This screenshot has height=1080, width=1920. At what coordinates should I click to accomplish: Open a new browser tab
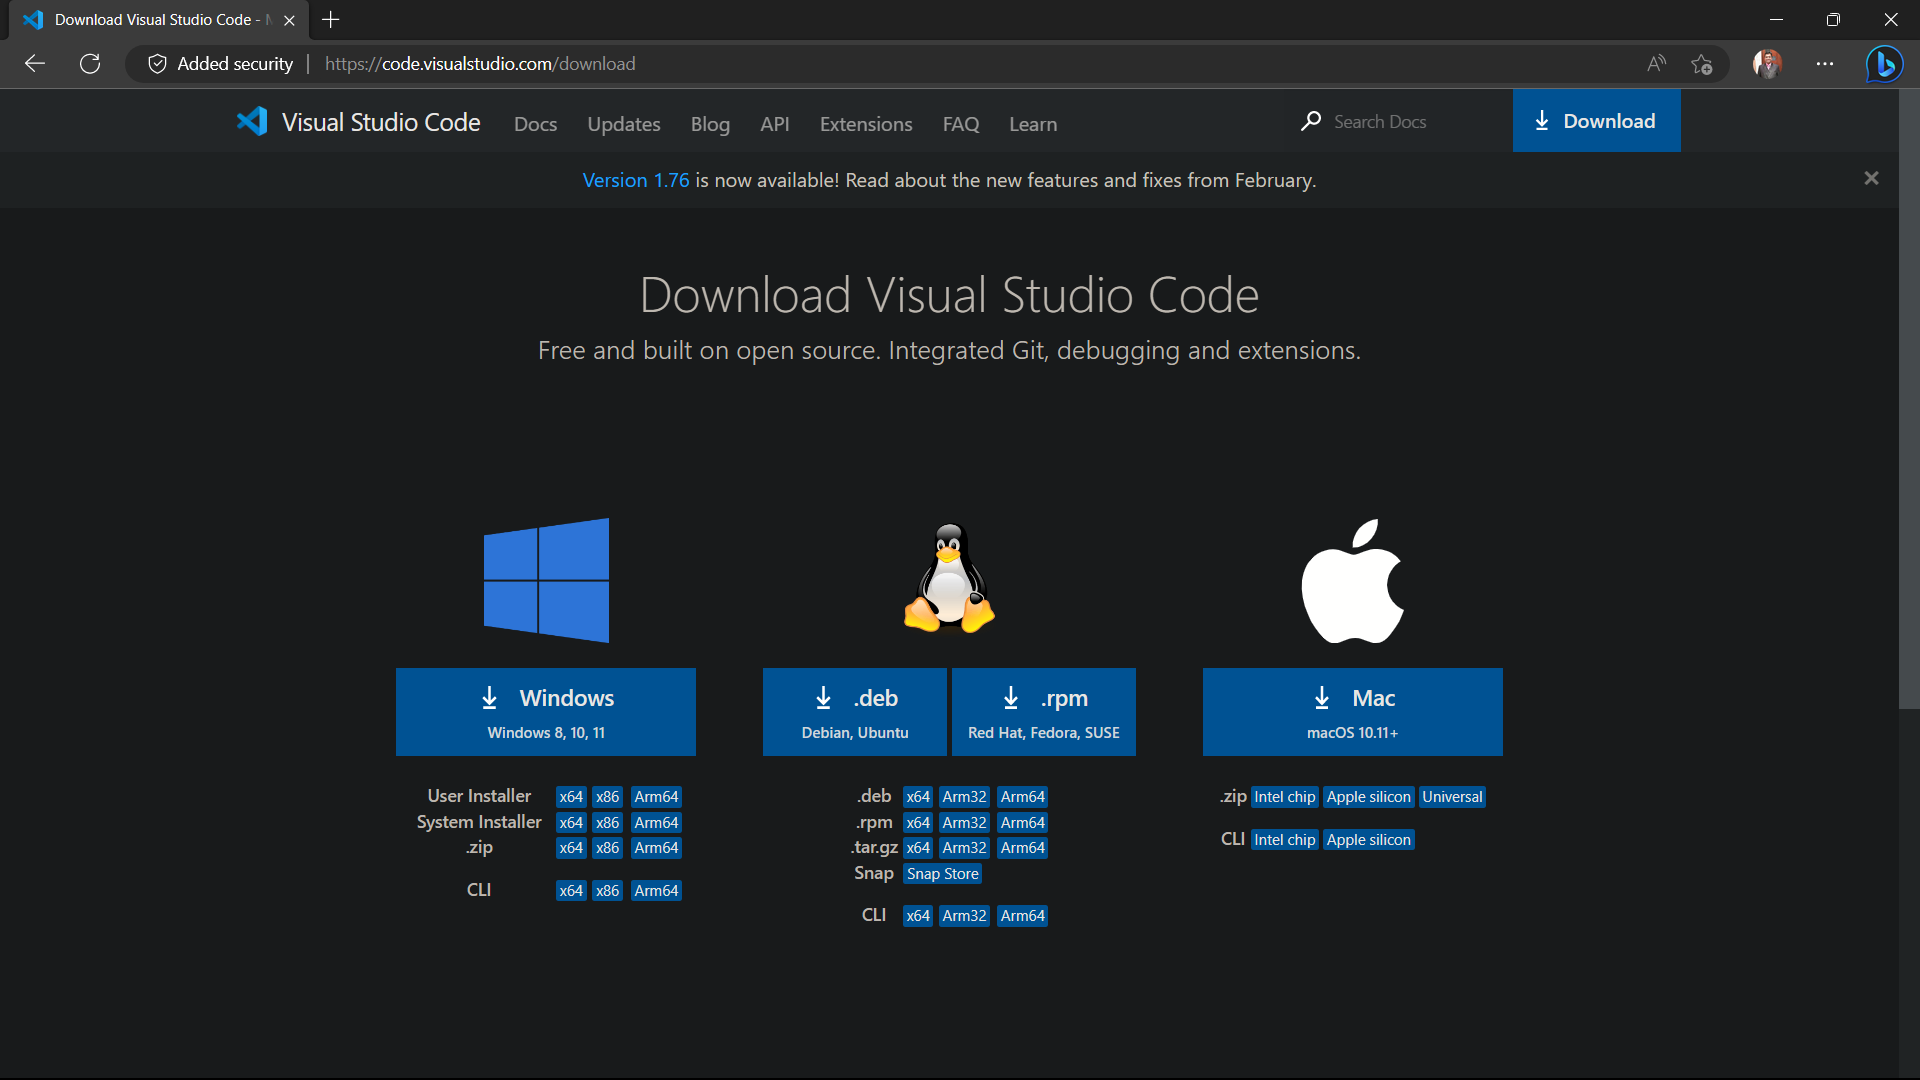(x=331, y=20)
